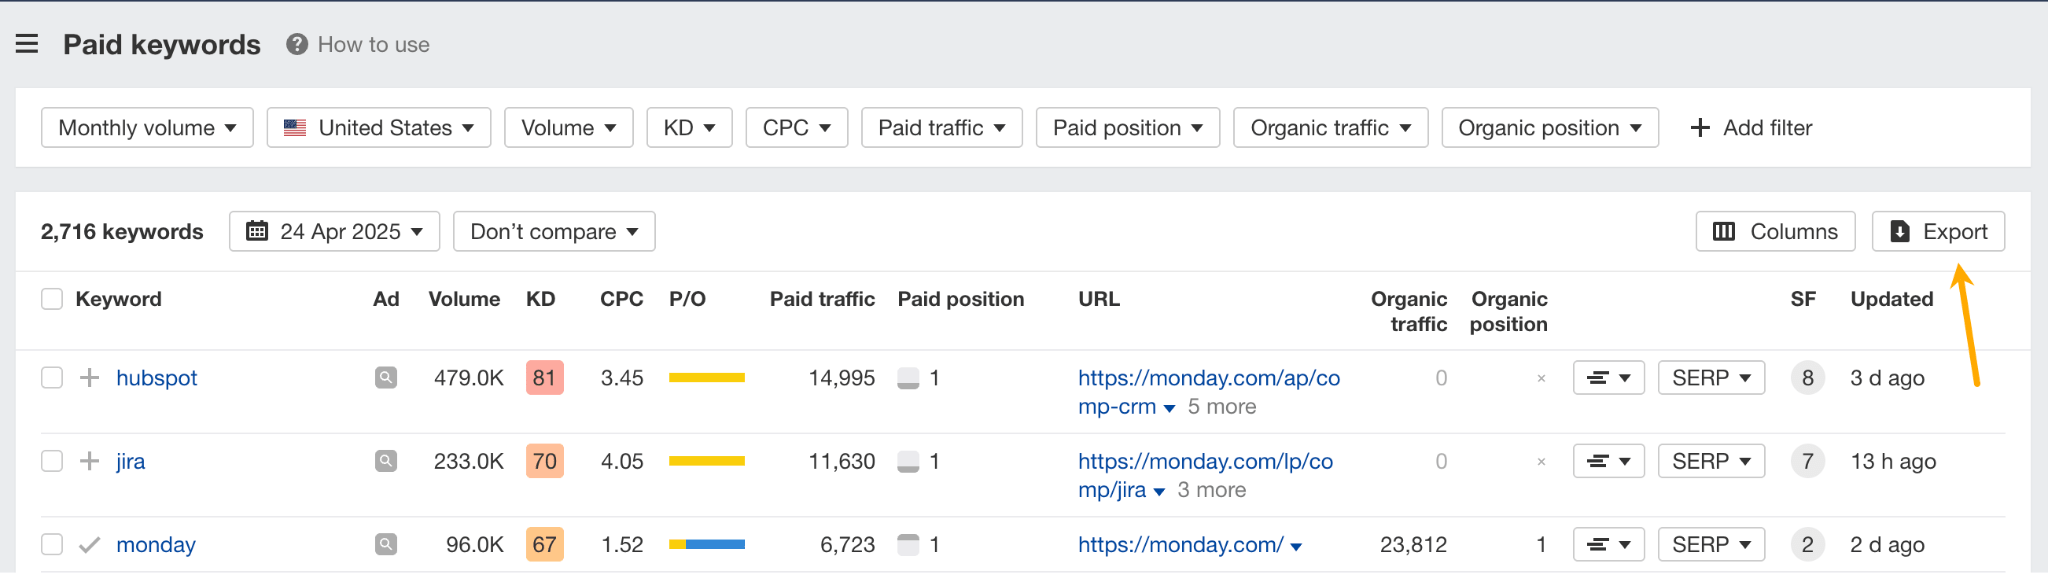Click the Columns button
This screenshot has width=2048, height=573.
[1776, 231]
